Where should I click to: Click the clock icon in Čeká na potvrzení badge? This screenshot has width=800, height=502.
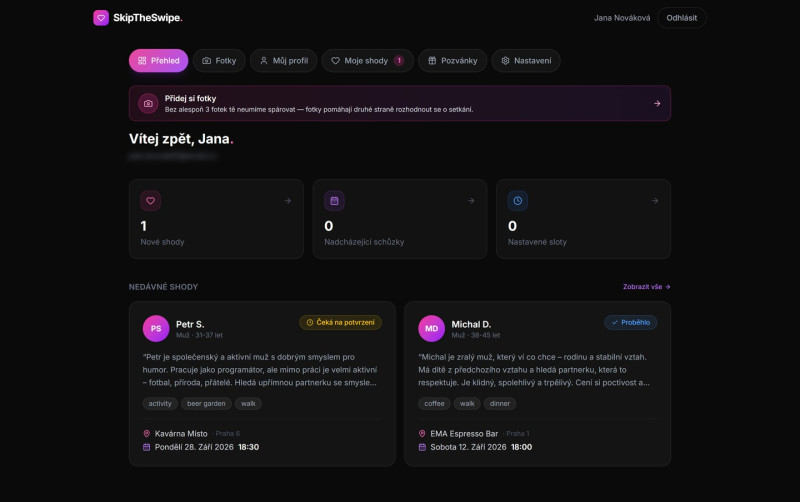[310, 322]
